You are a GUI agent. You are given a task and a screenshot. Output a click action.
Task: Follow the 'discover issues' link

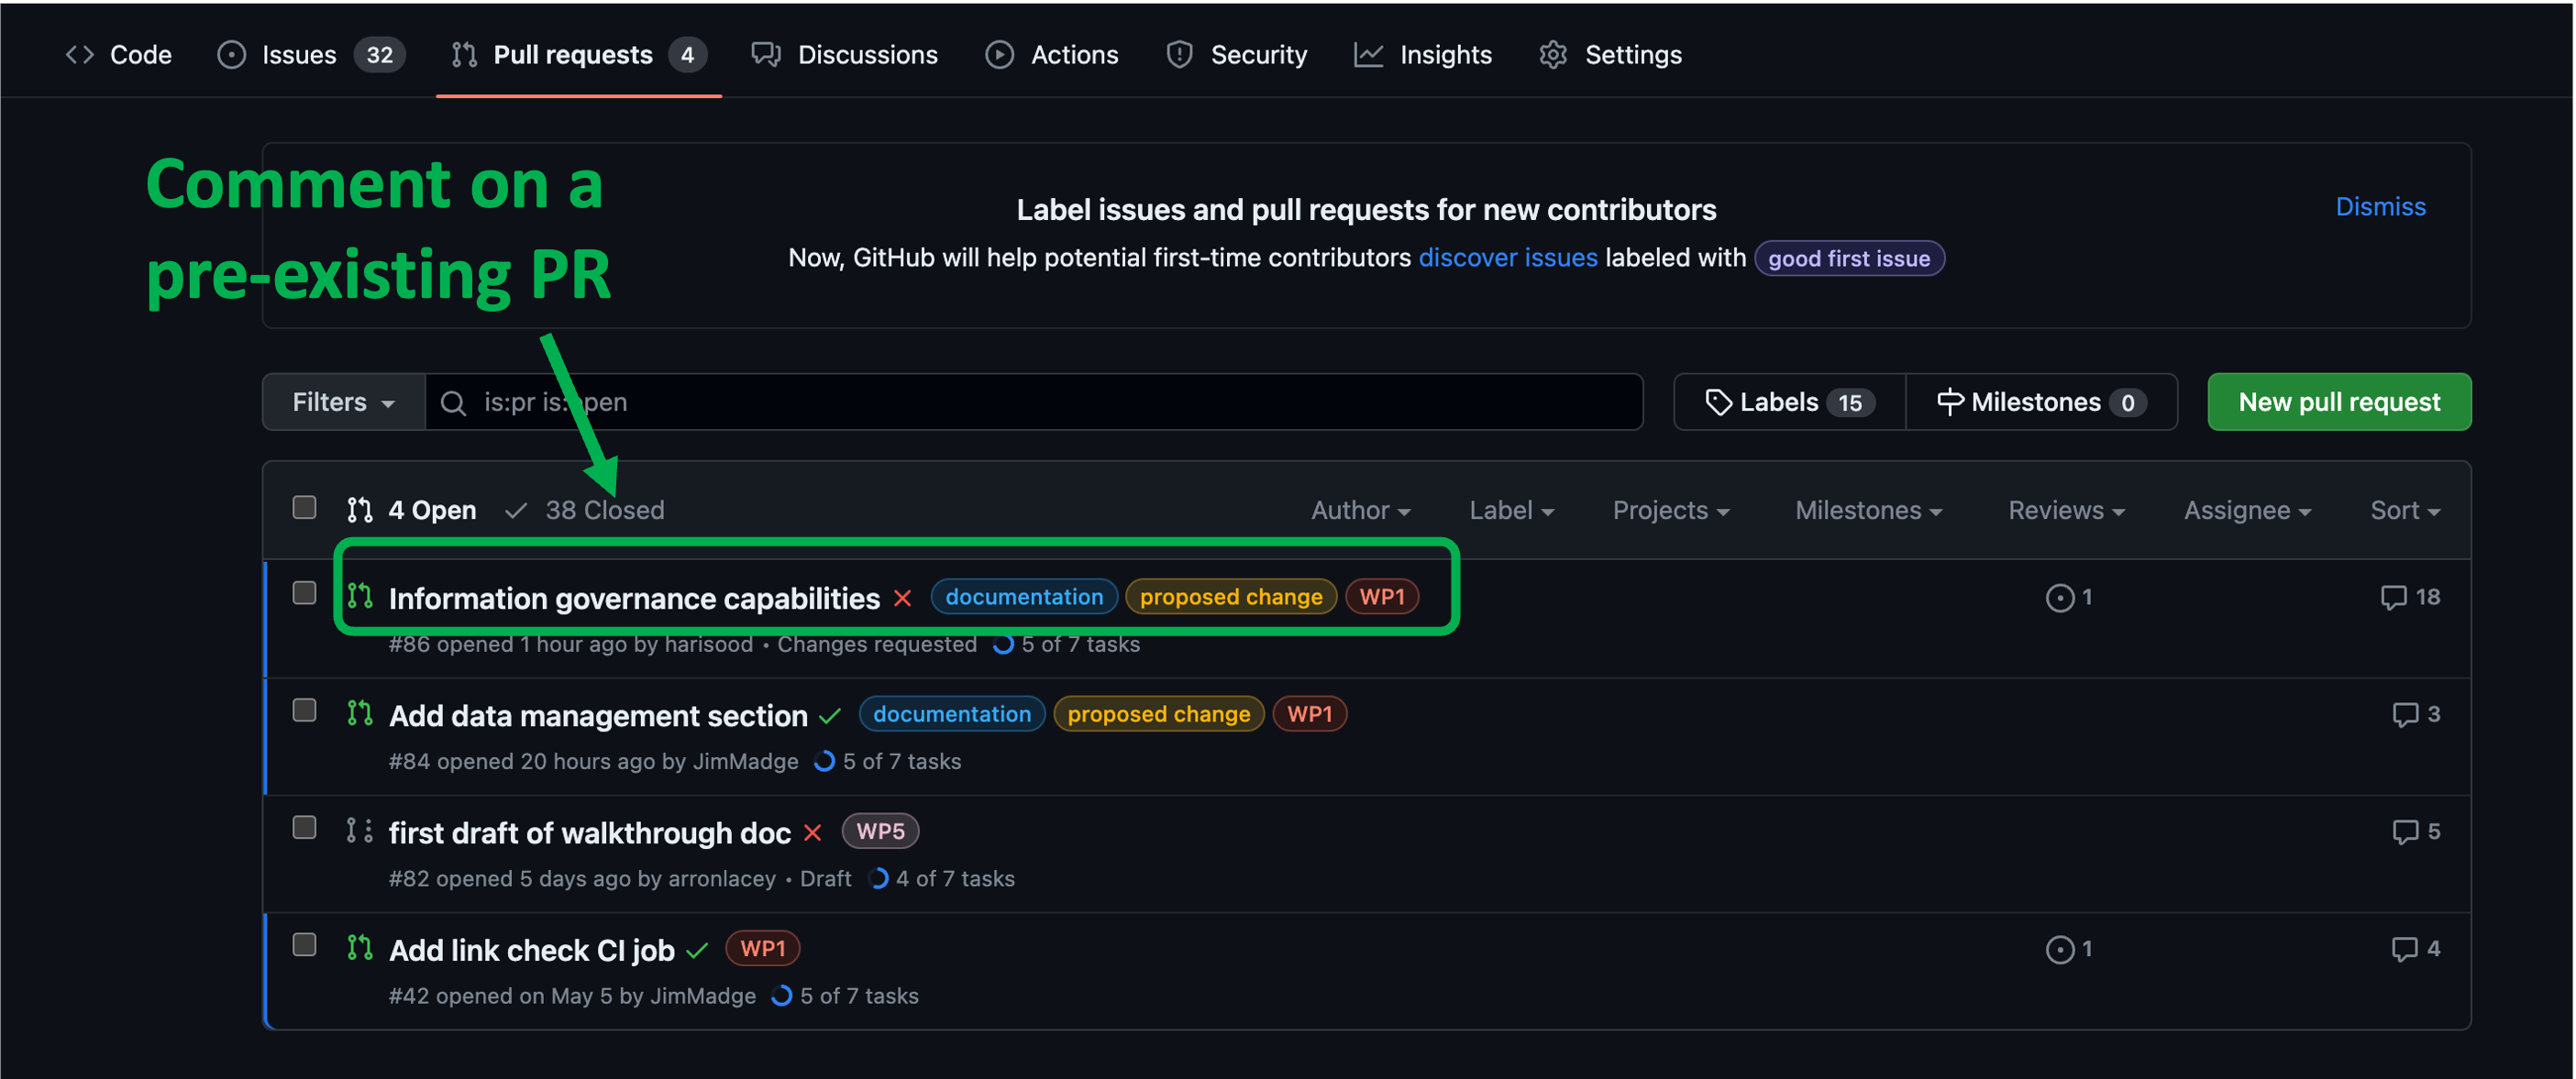point(1507,258)
